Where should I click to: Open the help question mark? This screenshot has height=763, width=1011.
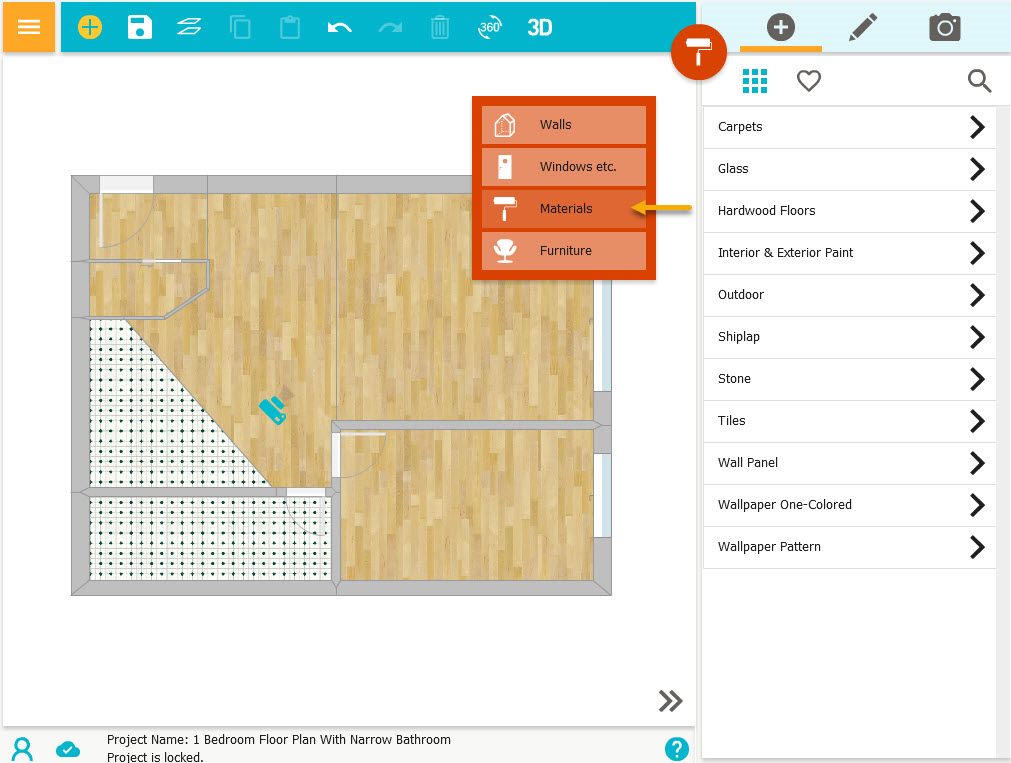click(x=677, y=748)
